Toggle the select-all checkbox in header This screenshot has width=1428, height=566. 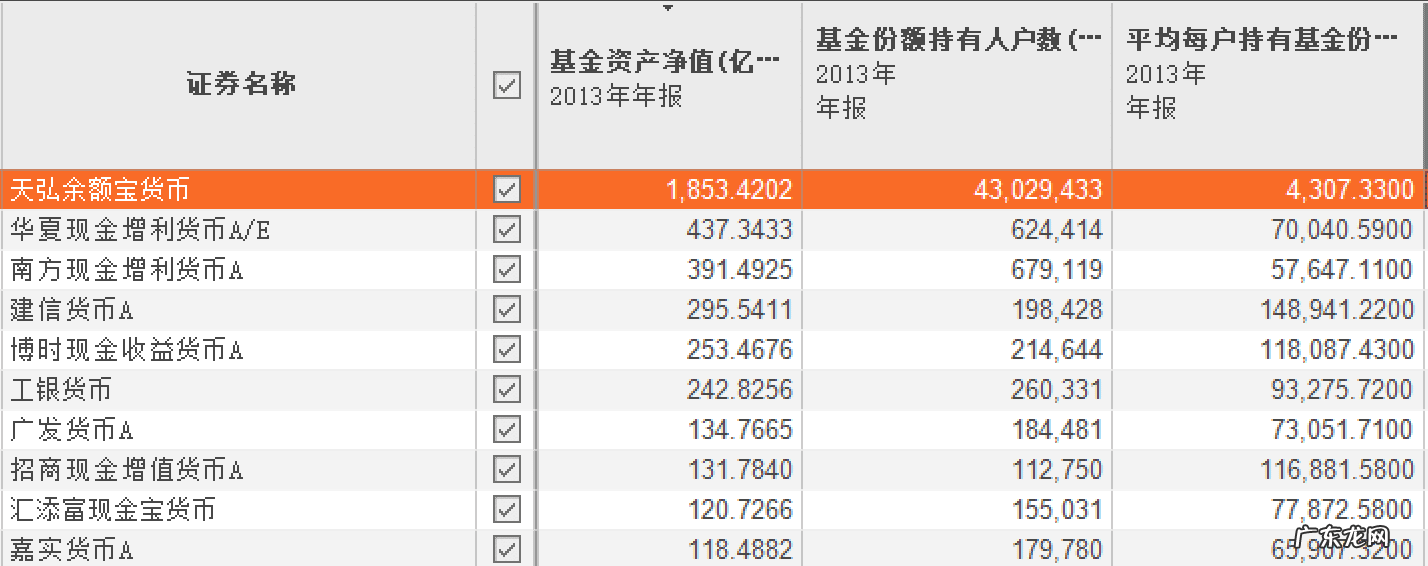[x=507, y=85]
